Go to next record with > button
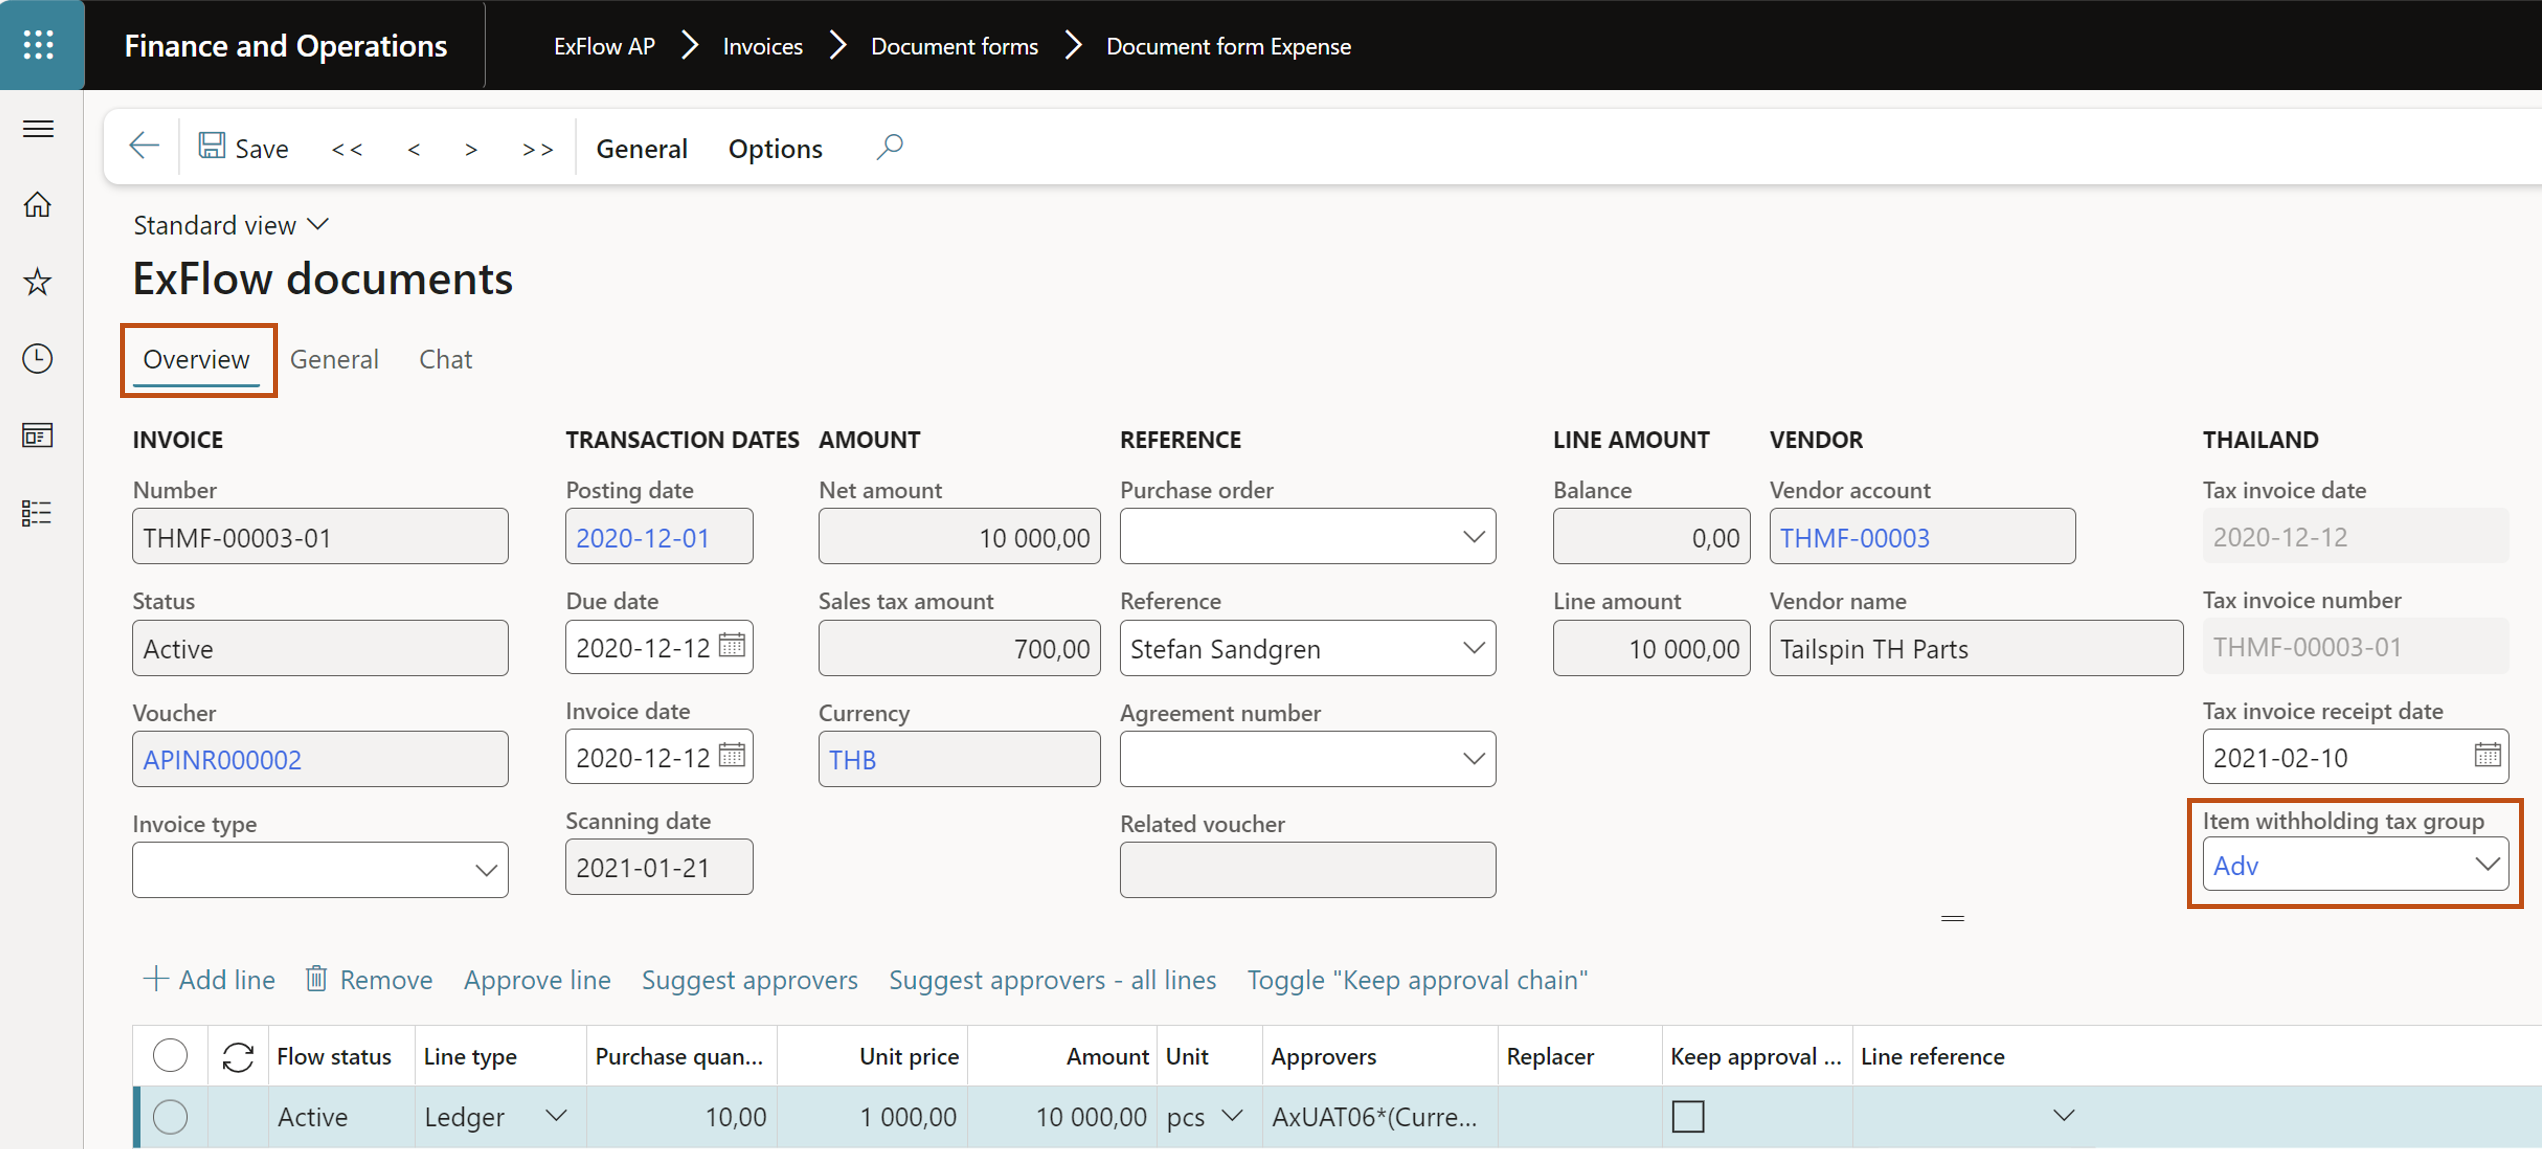The height and width of the screenshot is (1149, 2542). (471, 149)
